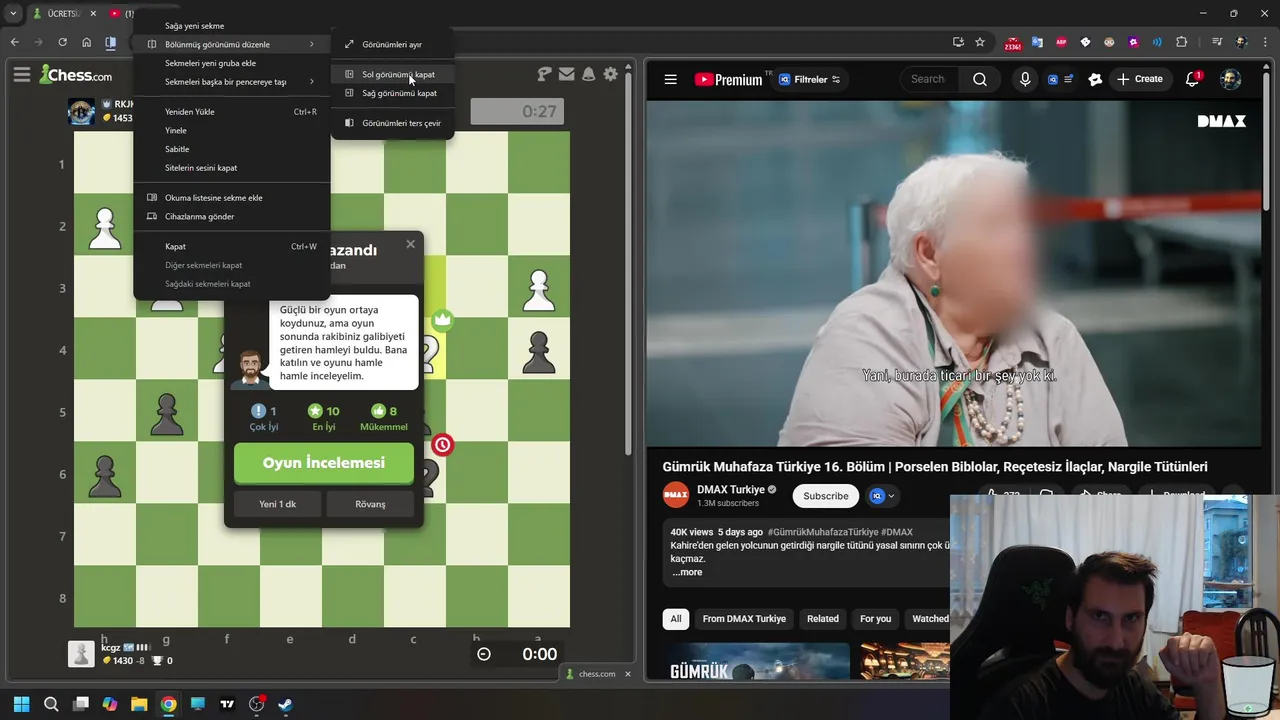The image size is (1280, 720).
Task: Select Yeniden Yükle from context menu
Action: [232, 112]
